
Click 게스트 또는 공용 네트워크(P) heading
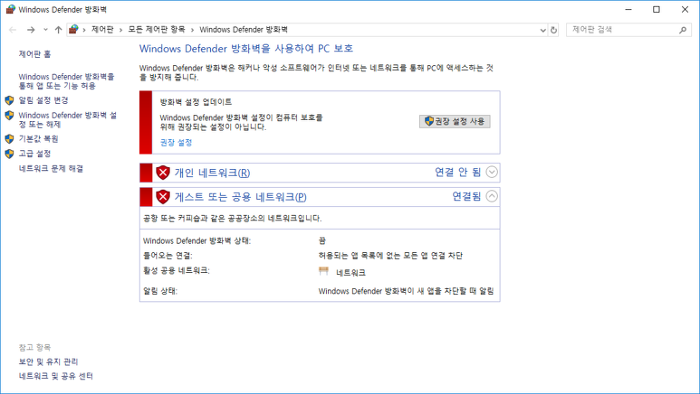tap(240, 197)
